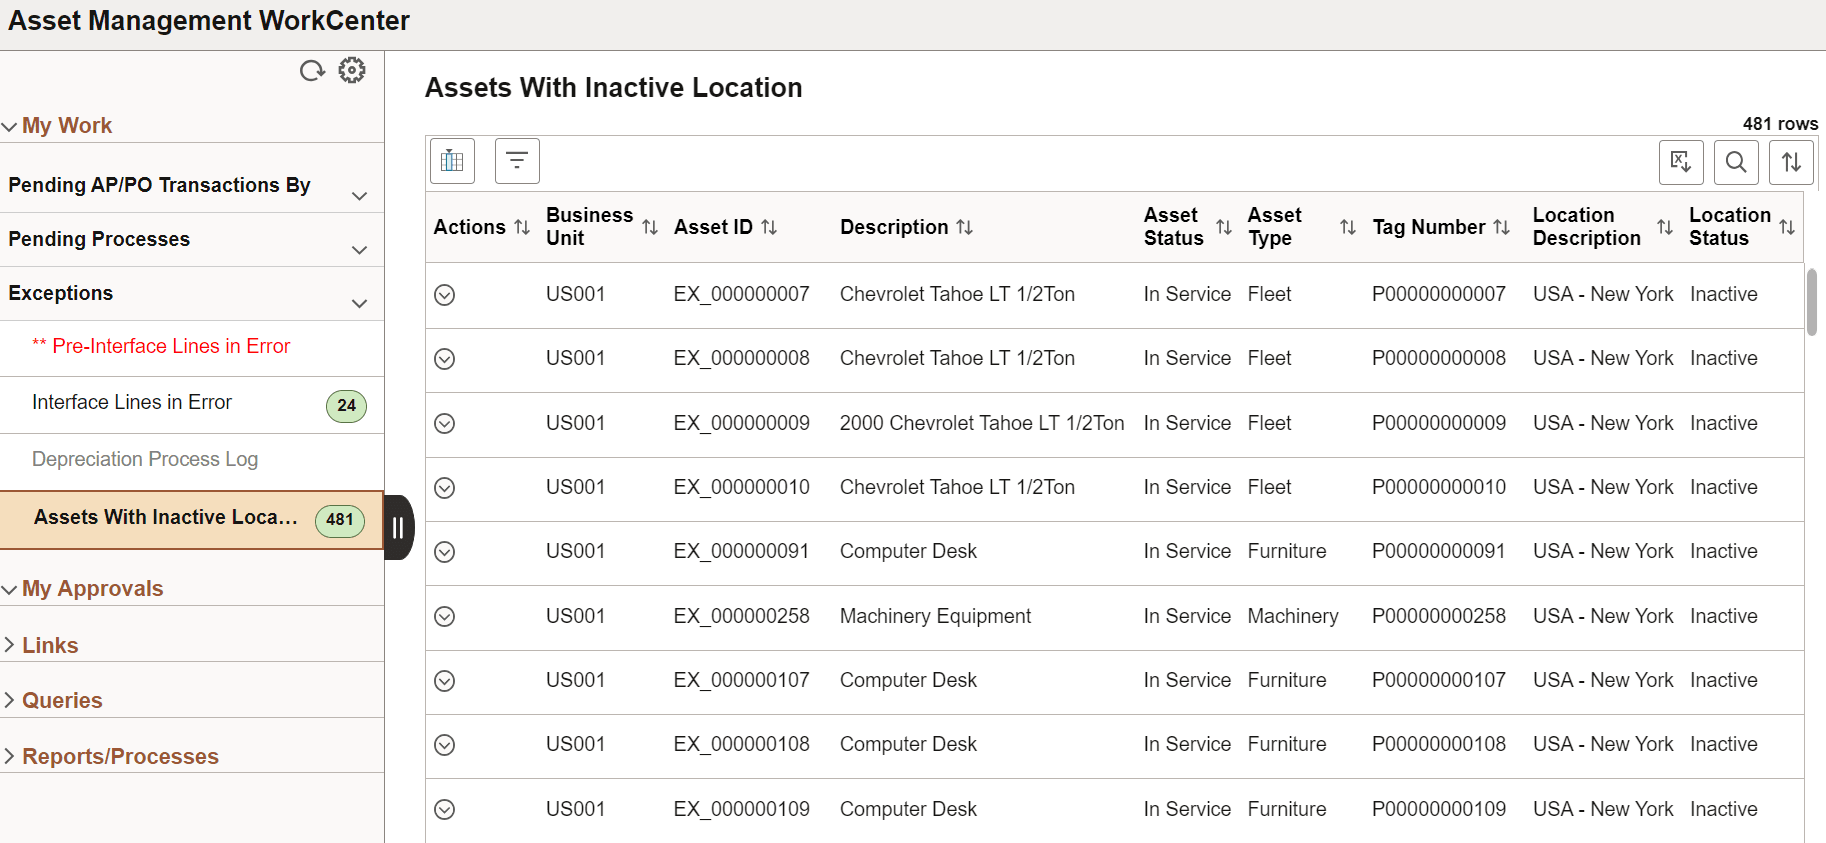This screenshot has height=843, width=1826.
Task: Sort by Asset ID column
Action: pos(769,227)
